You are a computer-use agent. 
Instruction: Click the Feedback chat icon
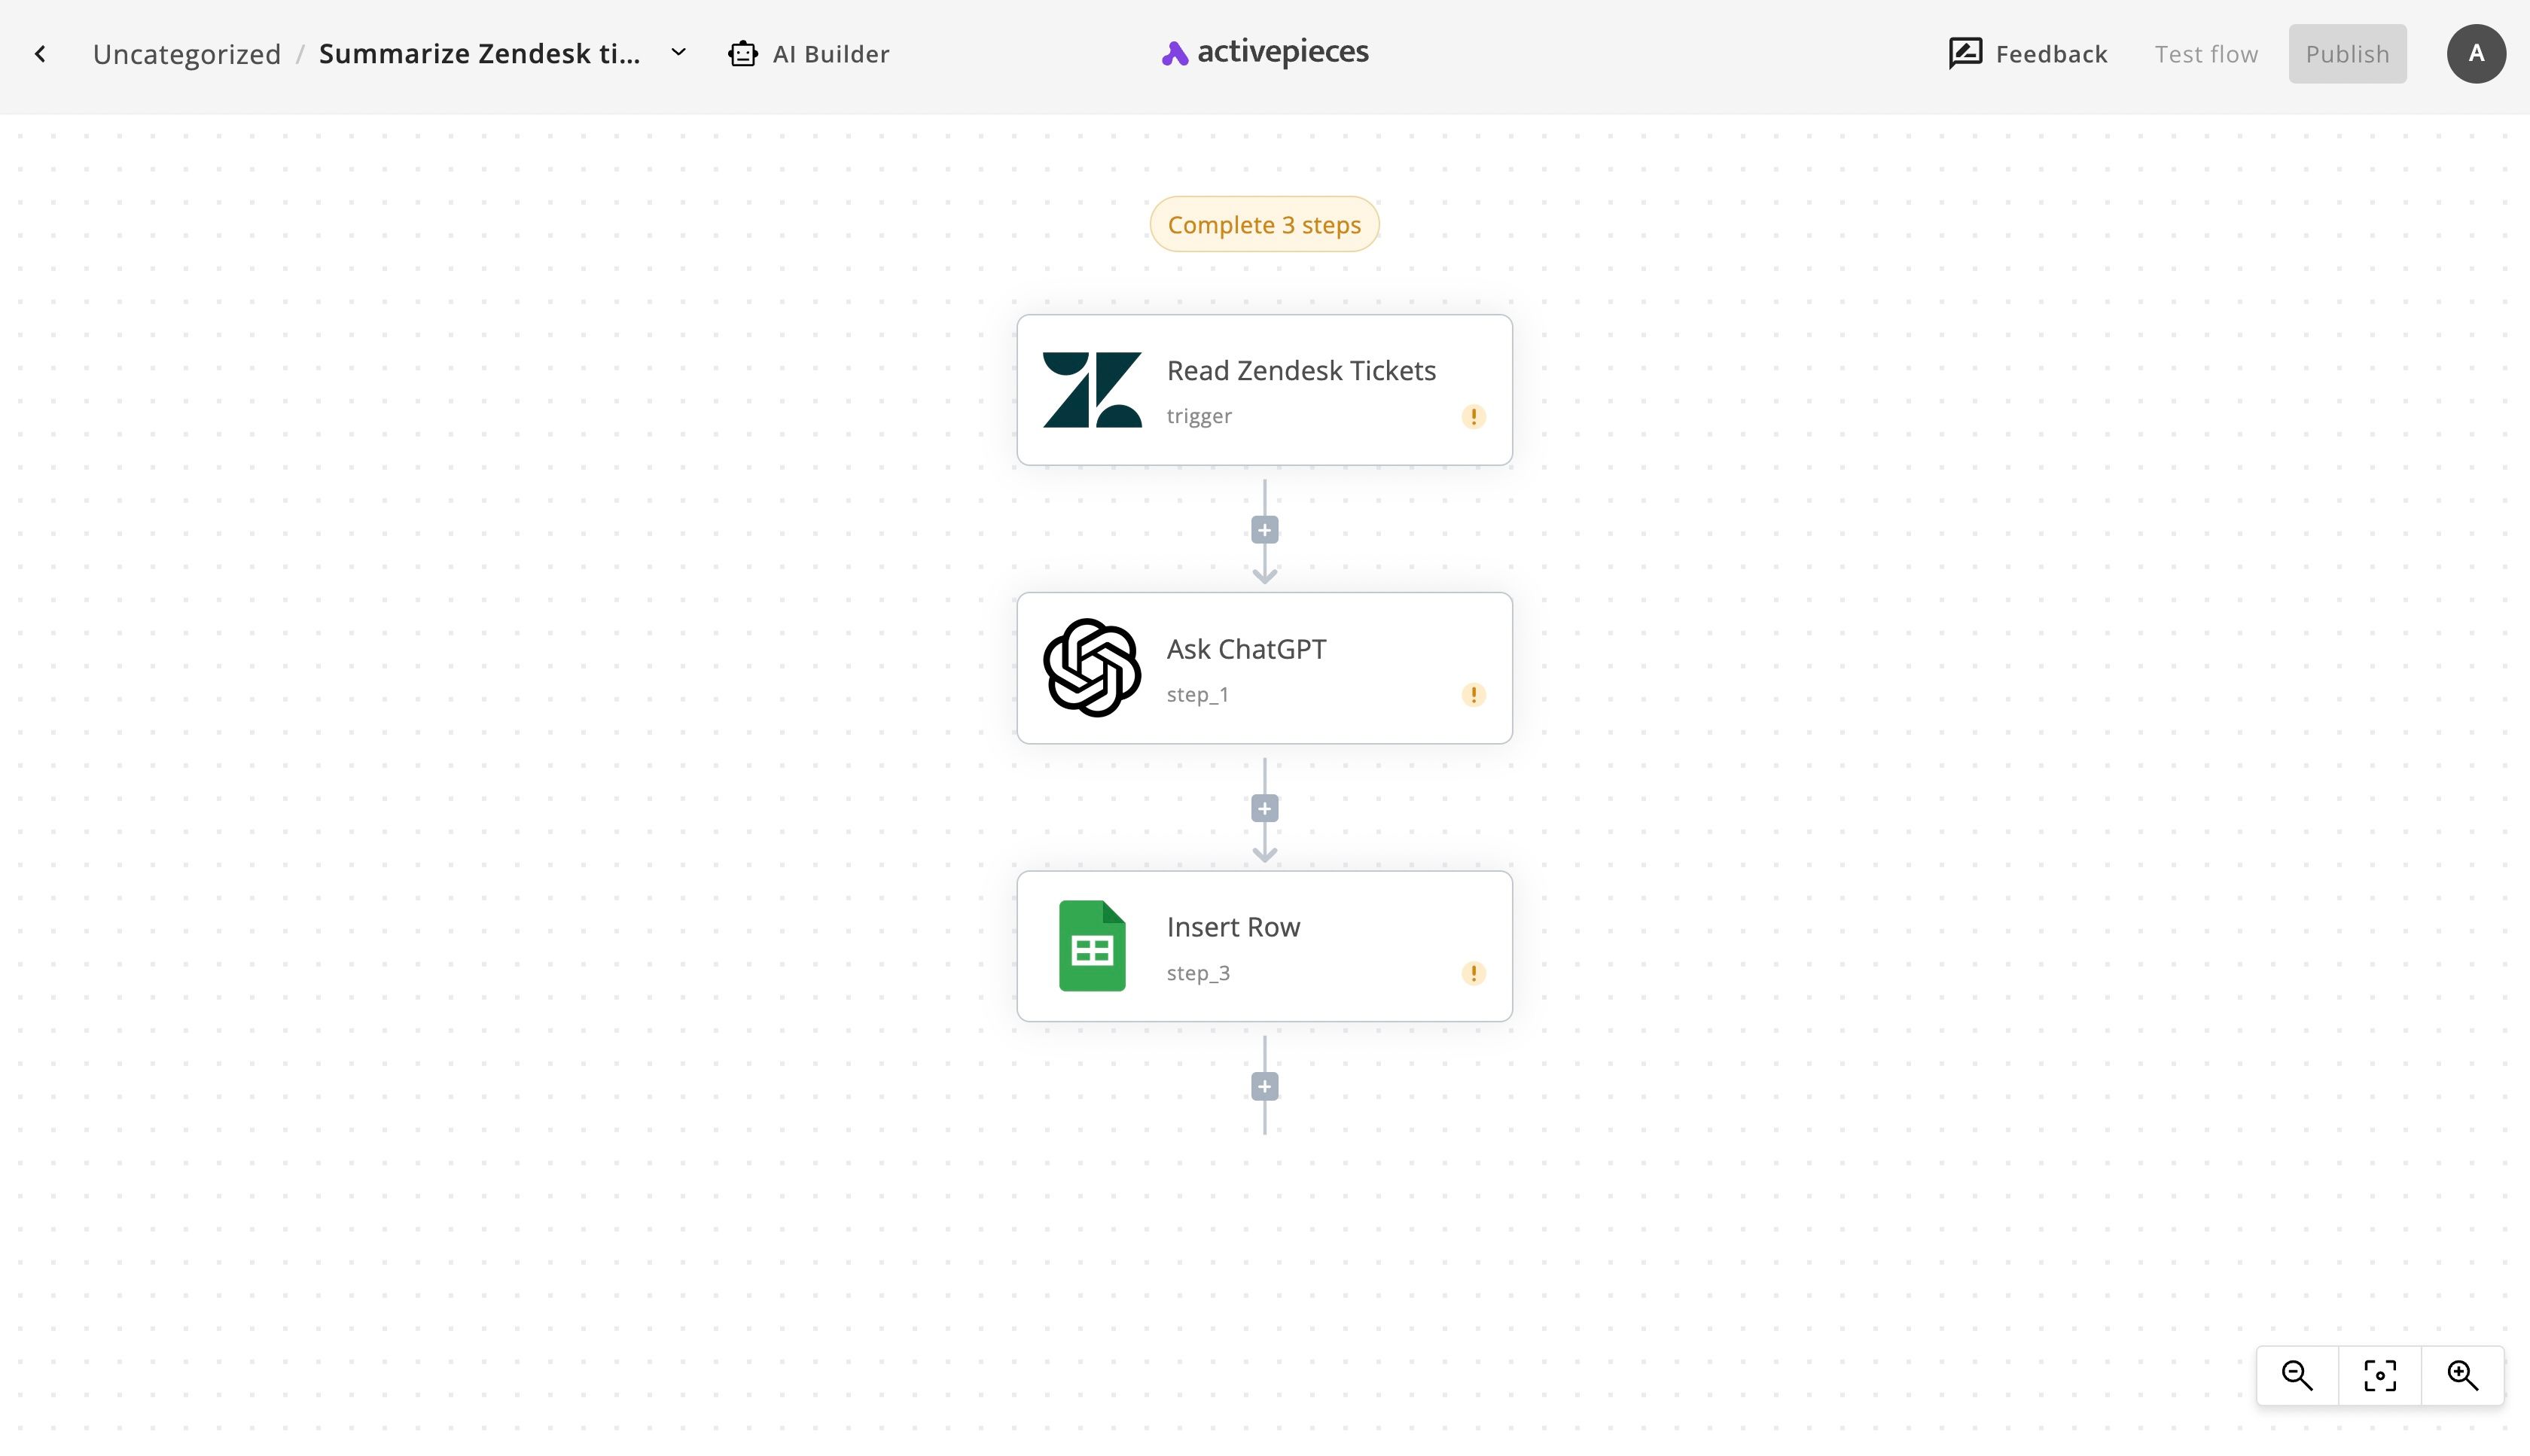click(1965, 54)
